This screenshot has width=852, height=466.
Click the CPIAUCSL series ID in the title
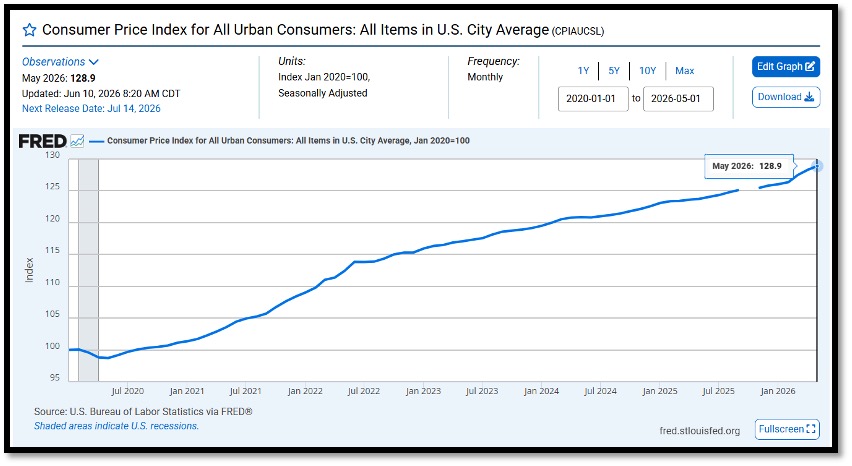tap(578, 32)
